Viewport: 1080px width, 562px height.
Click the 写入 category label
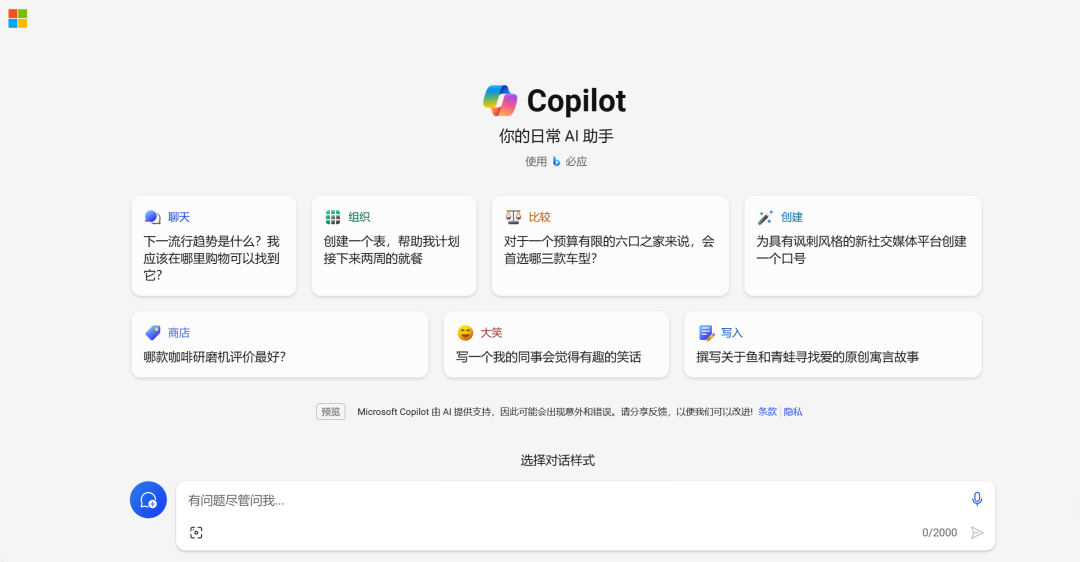pos(732,333)
